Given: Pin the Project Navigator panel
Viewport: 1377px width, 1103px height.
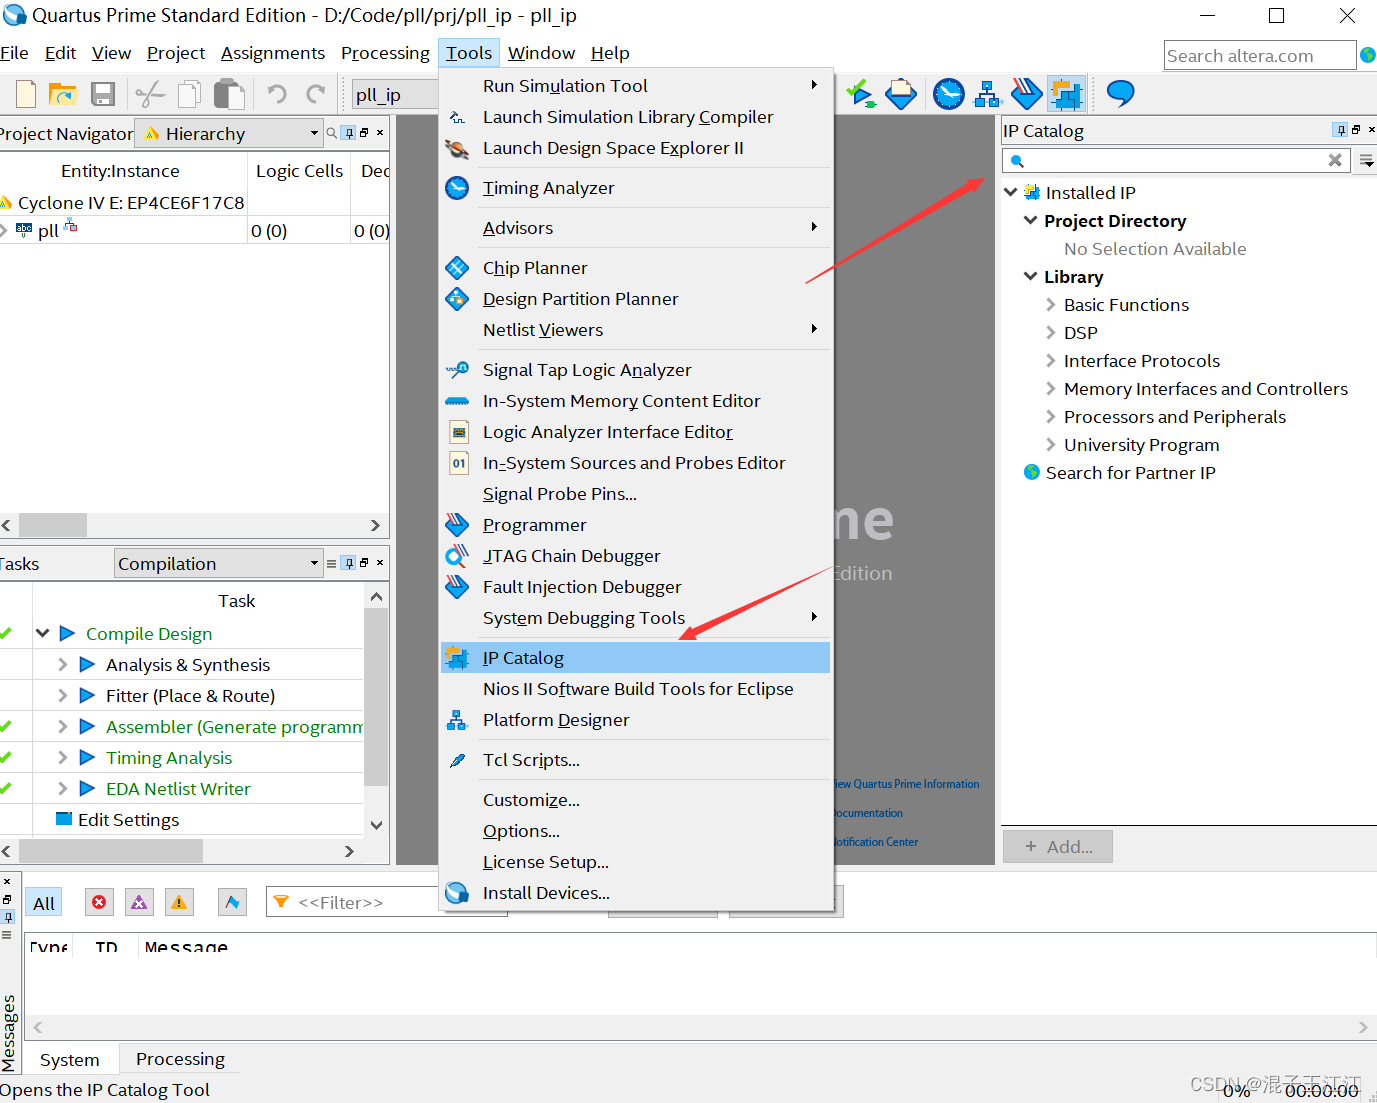Looking at the screenshot, I should pyautogui.click(x=349, y=132).
